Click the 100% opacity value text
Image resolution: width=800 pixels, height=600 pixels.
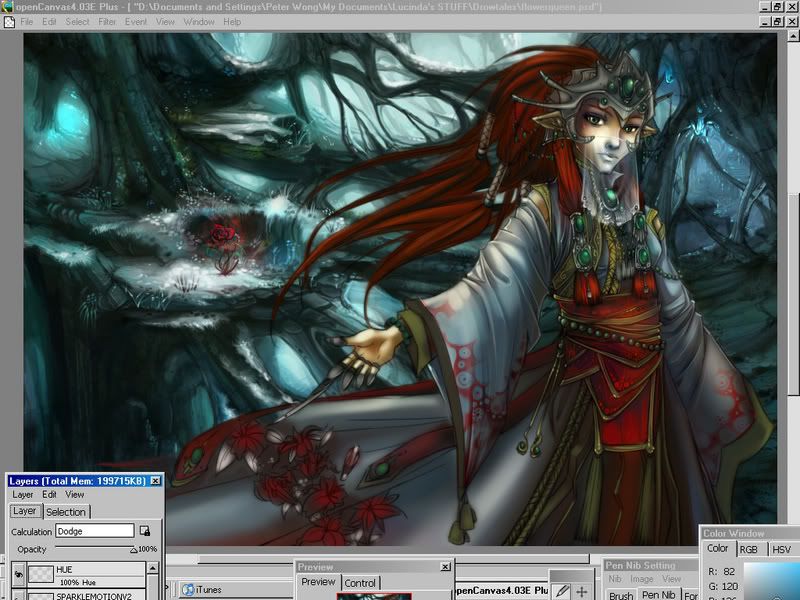(x=147, y=549)
